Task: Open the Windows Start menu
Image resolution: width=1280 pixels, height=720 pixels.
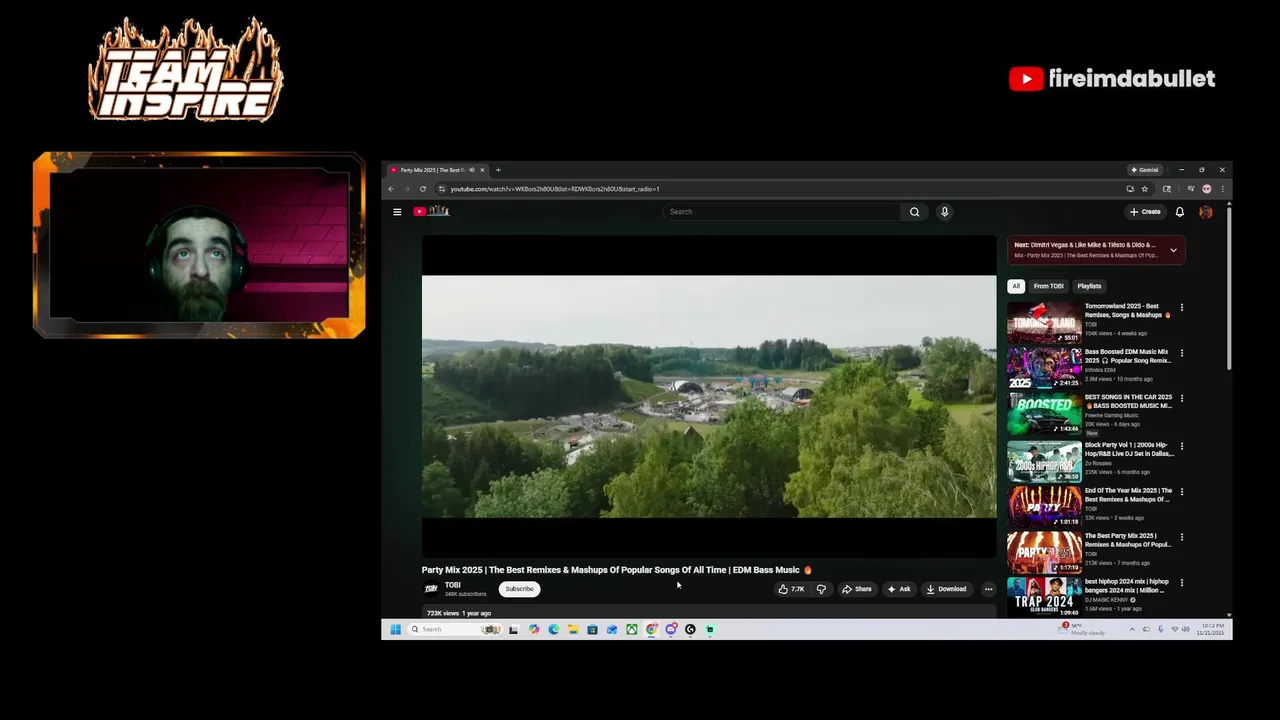Action: pyautogui.click(x=395, y=629)
